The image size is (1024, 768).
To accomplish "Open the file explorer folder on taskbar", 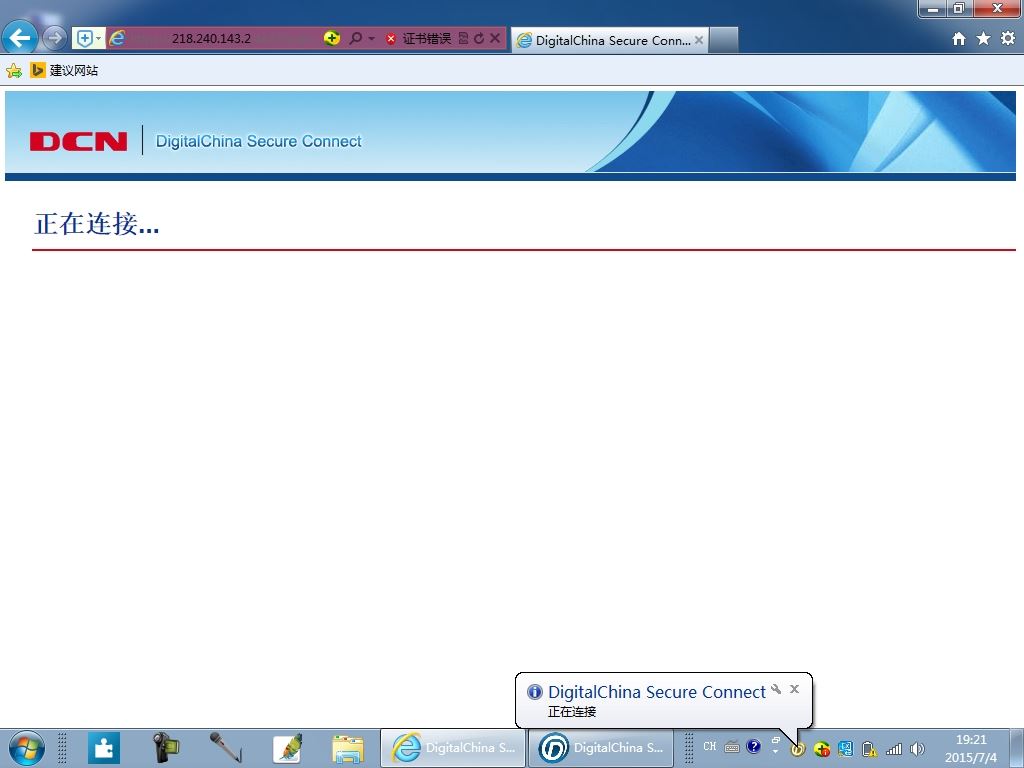I will click(x=348, y=748).
